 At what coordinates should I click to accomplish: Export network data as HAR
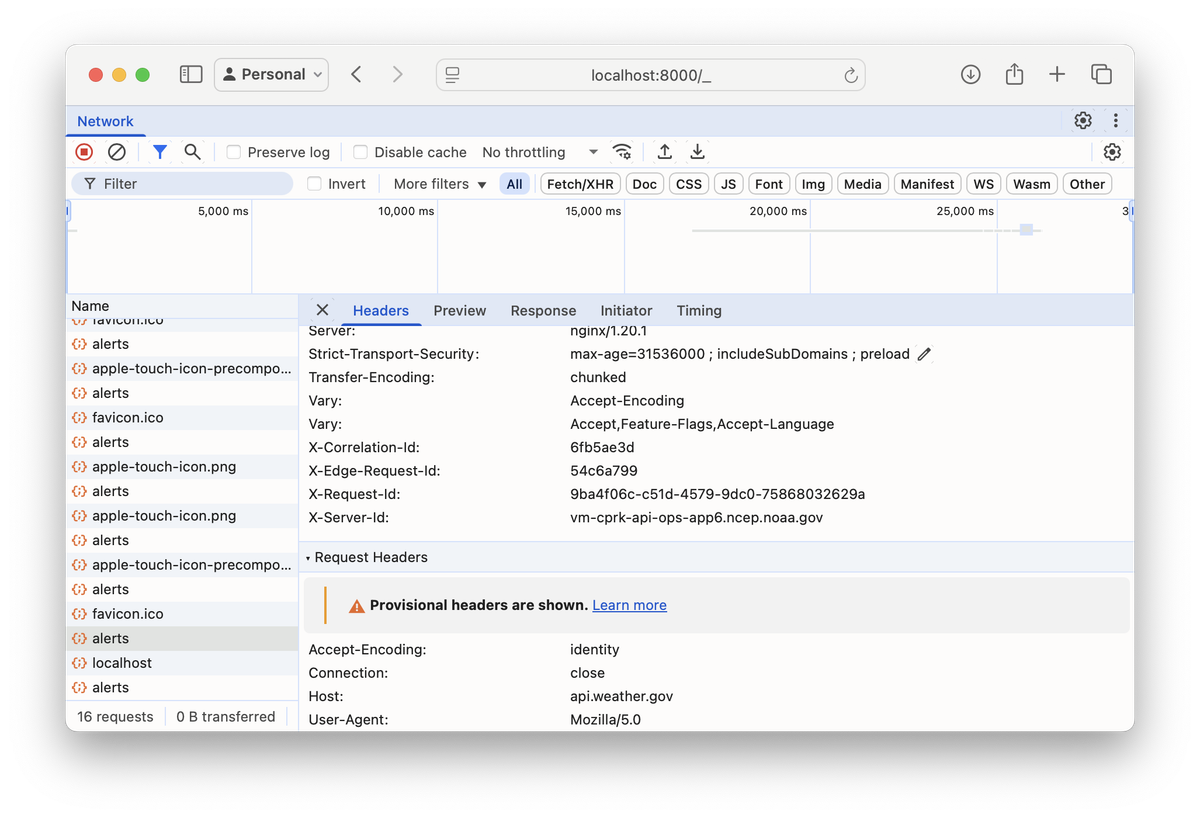(x=697, y=151)
